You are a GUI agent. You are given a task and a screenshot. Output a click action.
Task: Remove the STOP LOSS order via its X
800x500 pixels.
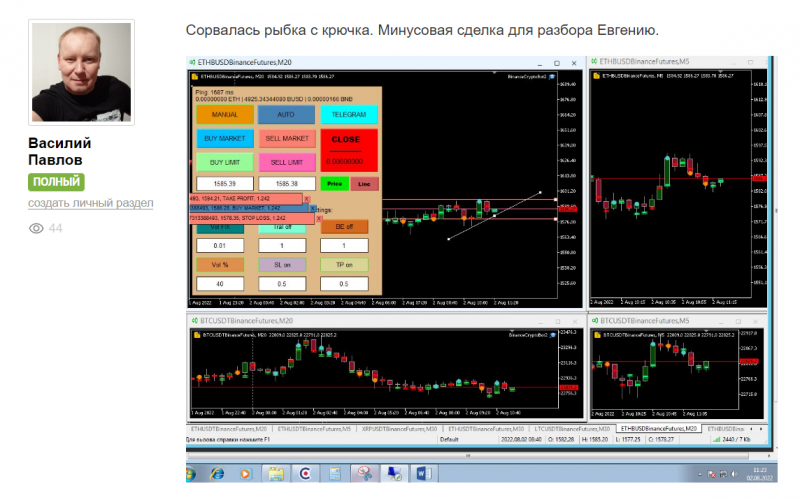pos(319,218)
